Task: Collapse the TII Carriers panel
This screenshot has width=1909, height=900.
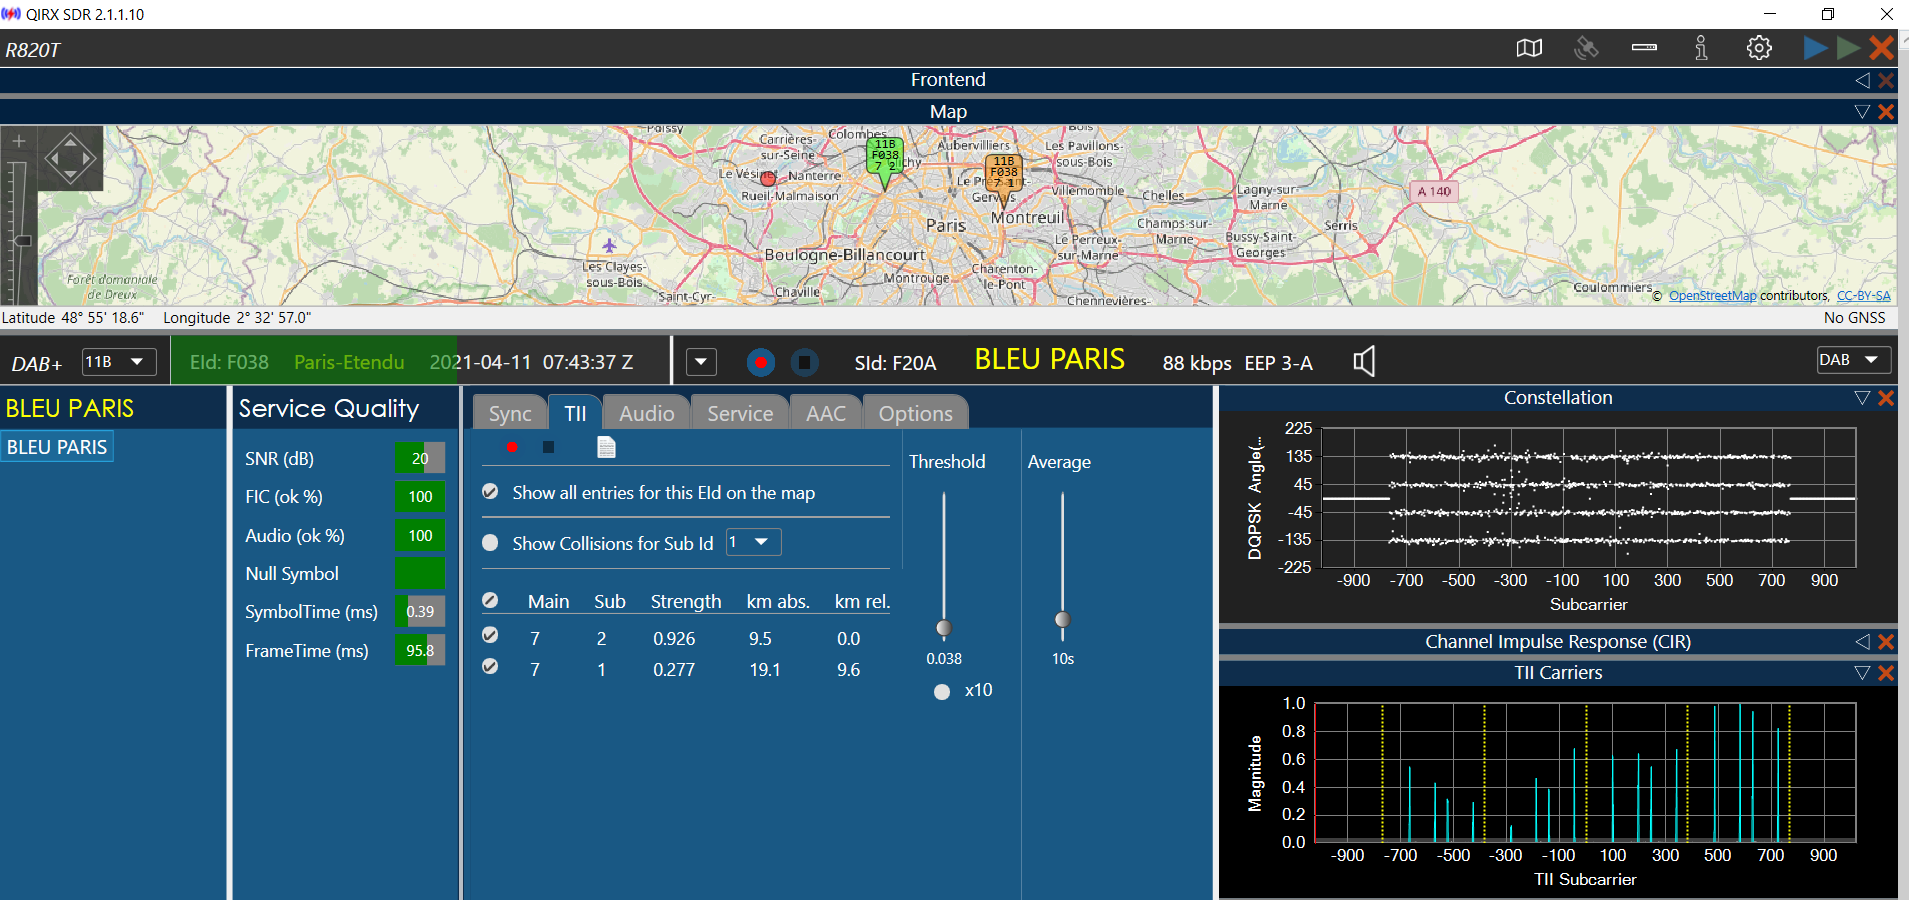Action: 1862,673
